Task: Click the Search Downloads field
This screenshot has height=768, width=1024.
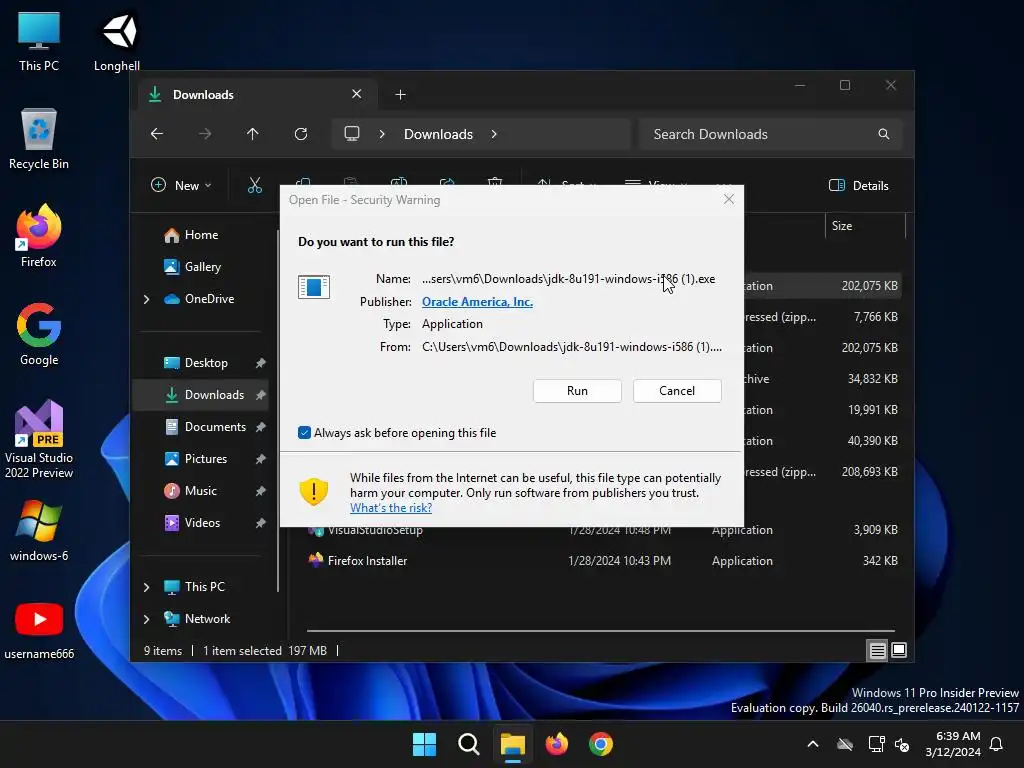Action: tap(771, 134)
